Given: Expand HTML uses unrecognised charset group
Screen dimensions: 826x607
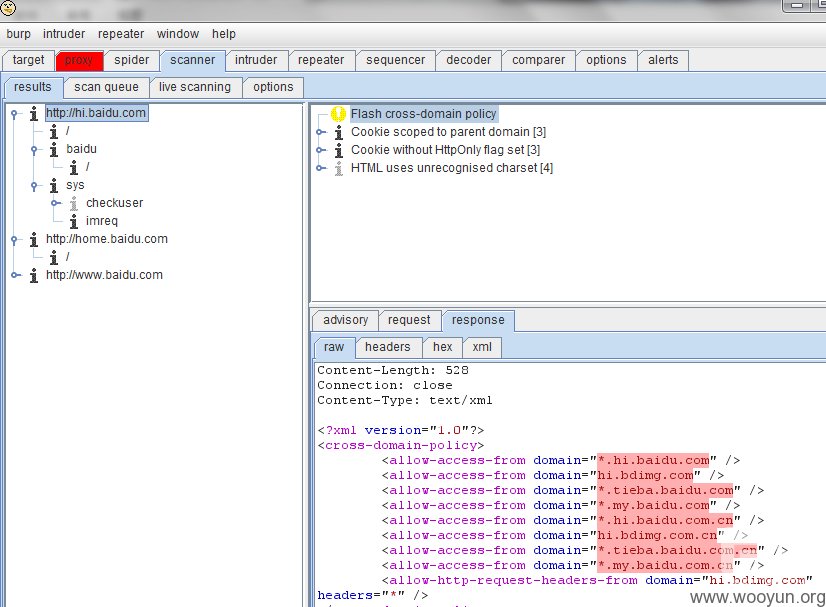Looking at the screenshot, I should (320, 168).
